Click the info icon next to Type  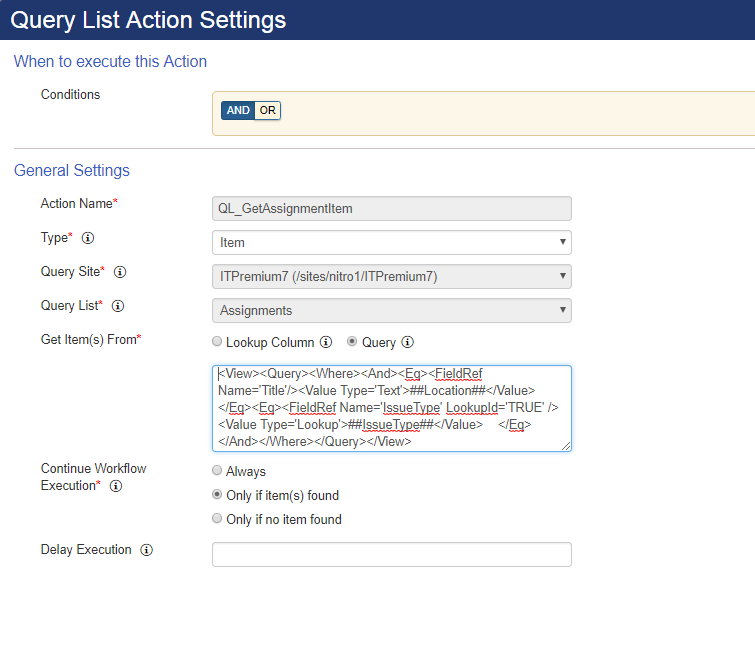[x=88, y=238]
